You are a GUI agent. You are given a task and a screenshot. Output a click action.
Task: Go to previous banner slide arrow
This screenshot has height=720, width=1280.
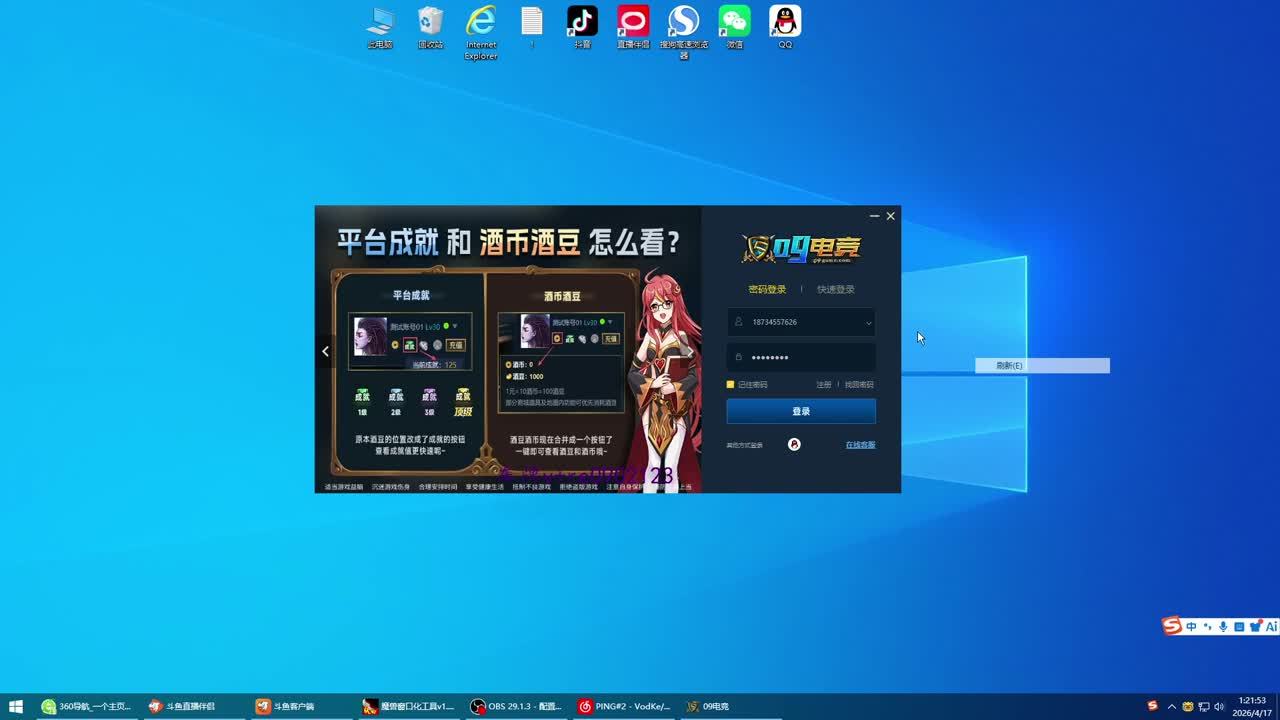click(x=325, y=351)
